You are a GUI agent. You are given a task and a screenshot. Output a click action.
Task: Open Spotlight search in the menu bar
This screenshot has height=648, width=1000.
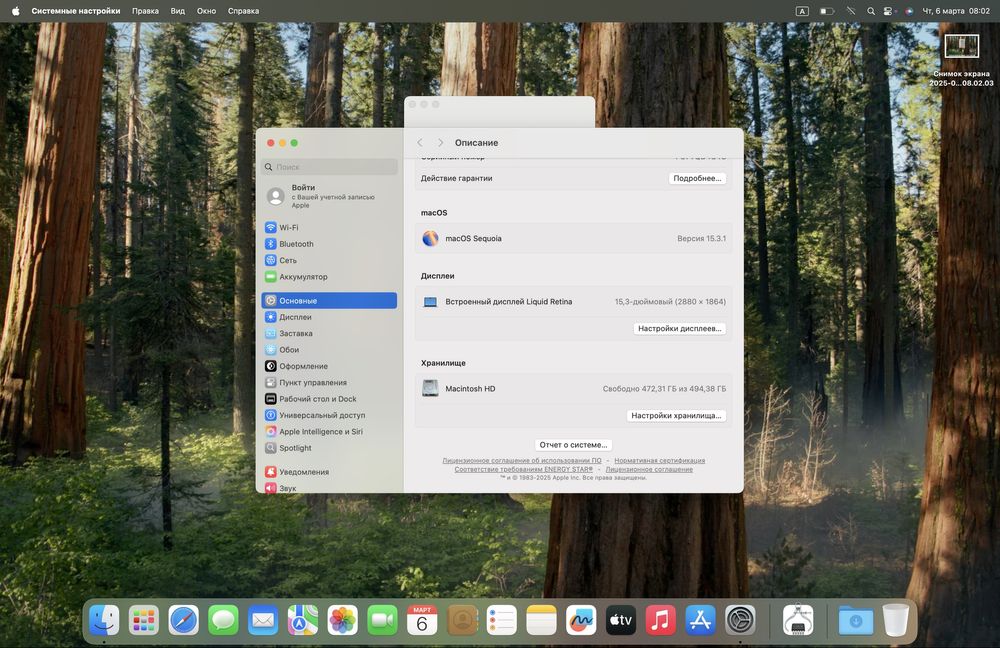coord(871,11)
